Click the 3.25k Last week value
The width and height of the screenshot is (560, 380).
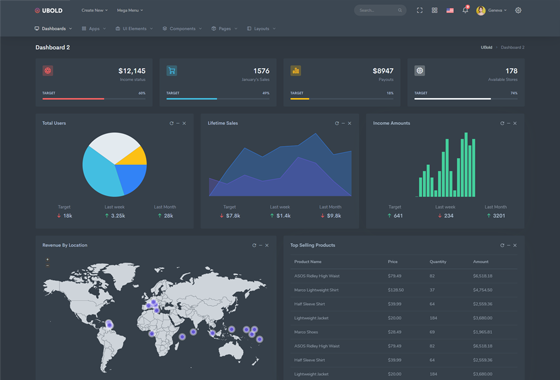[x=118, y=216]
